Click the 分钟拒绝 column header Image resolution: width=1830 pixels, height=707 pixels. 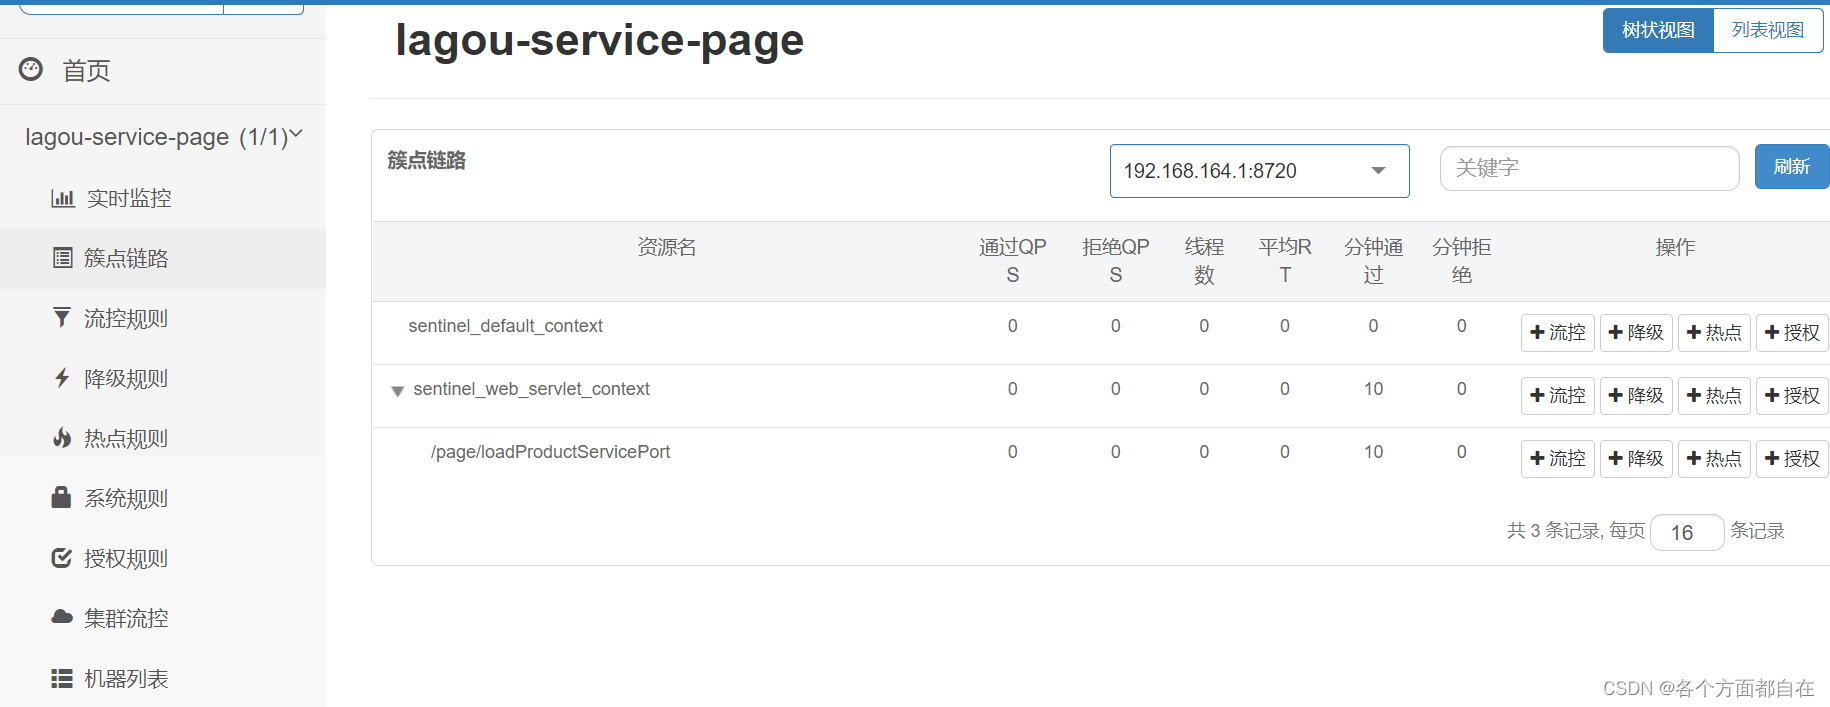tap(1462, 260)
